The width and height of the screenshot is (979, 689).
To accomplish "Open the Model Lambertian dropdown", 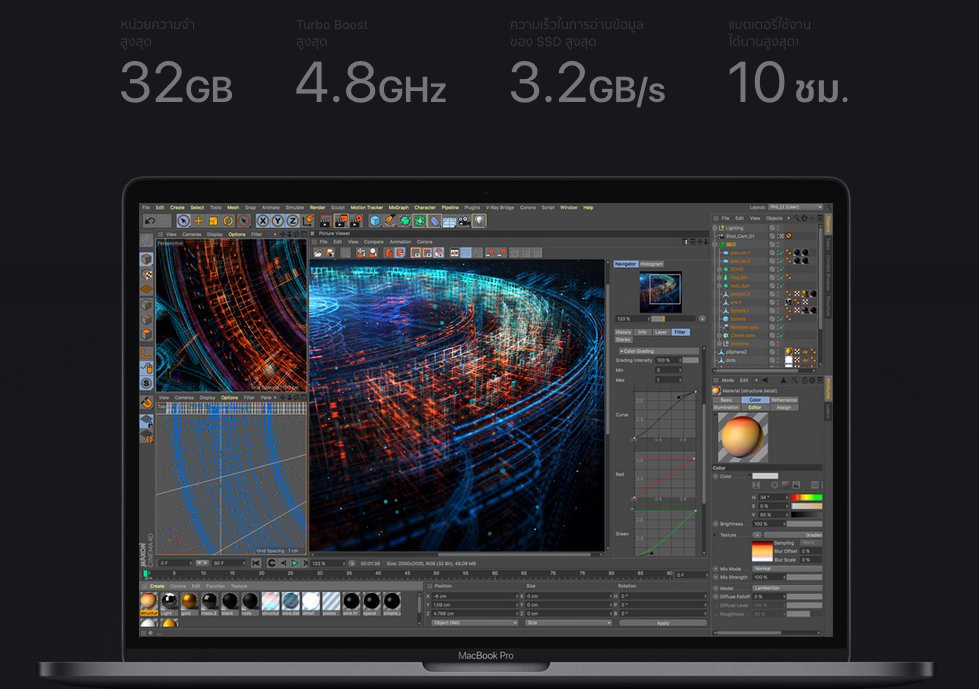I will click(x=787, y=588).
